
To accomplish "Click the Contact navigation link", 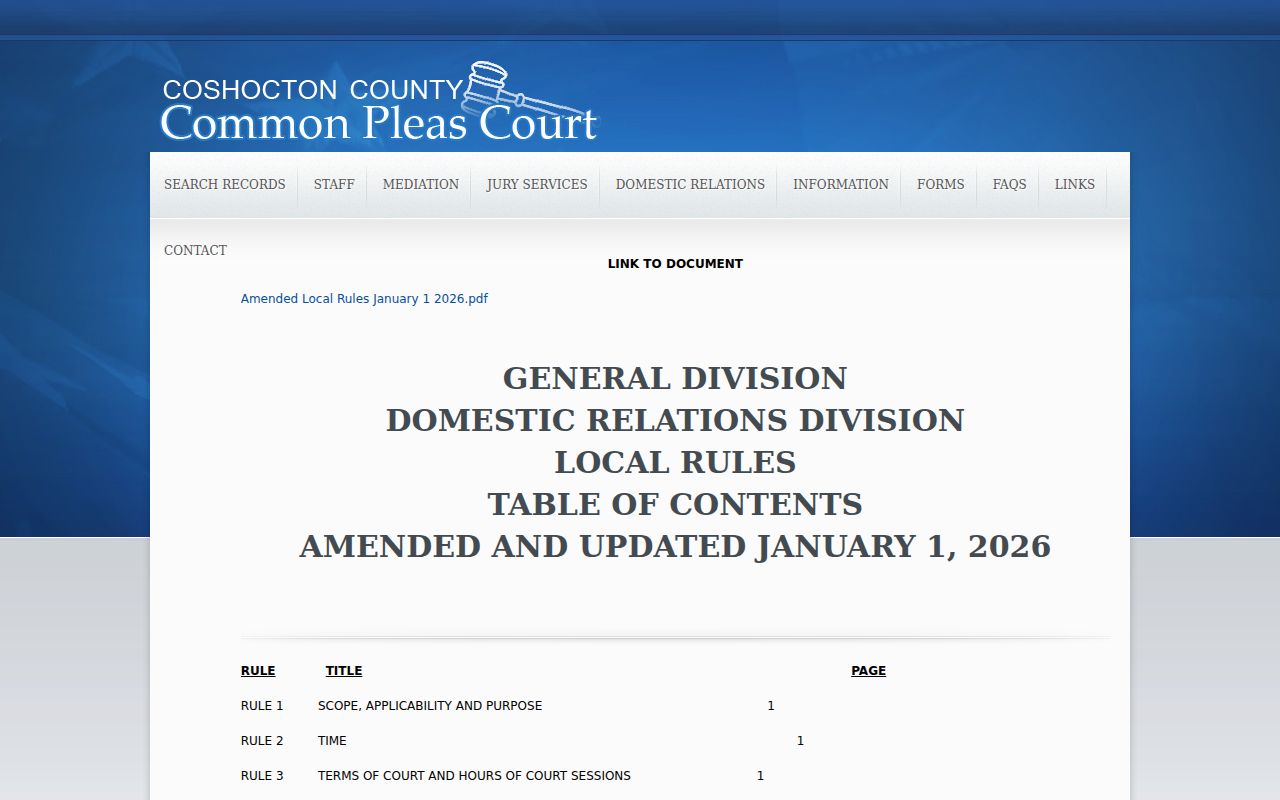I will [195, 250].
